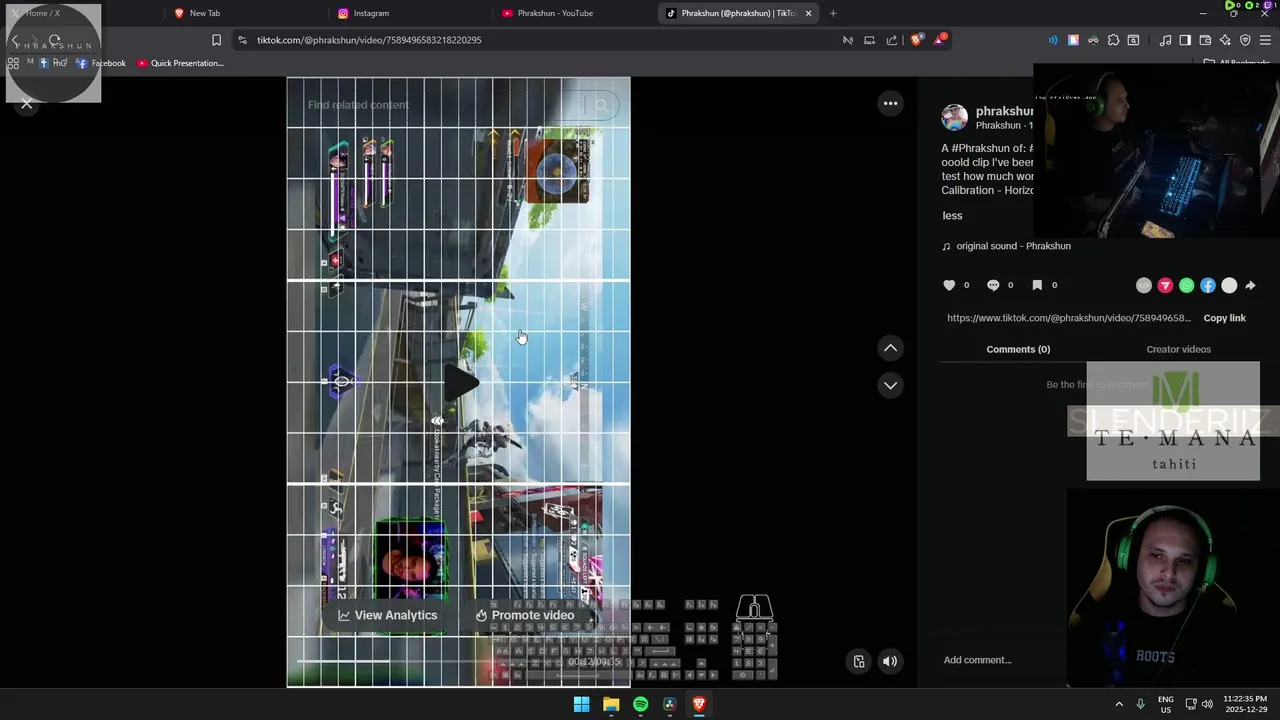Click Promote video button
Viewport: 1280px width, 720px height.
point(525,615)
